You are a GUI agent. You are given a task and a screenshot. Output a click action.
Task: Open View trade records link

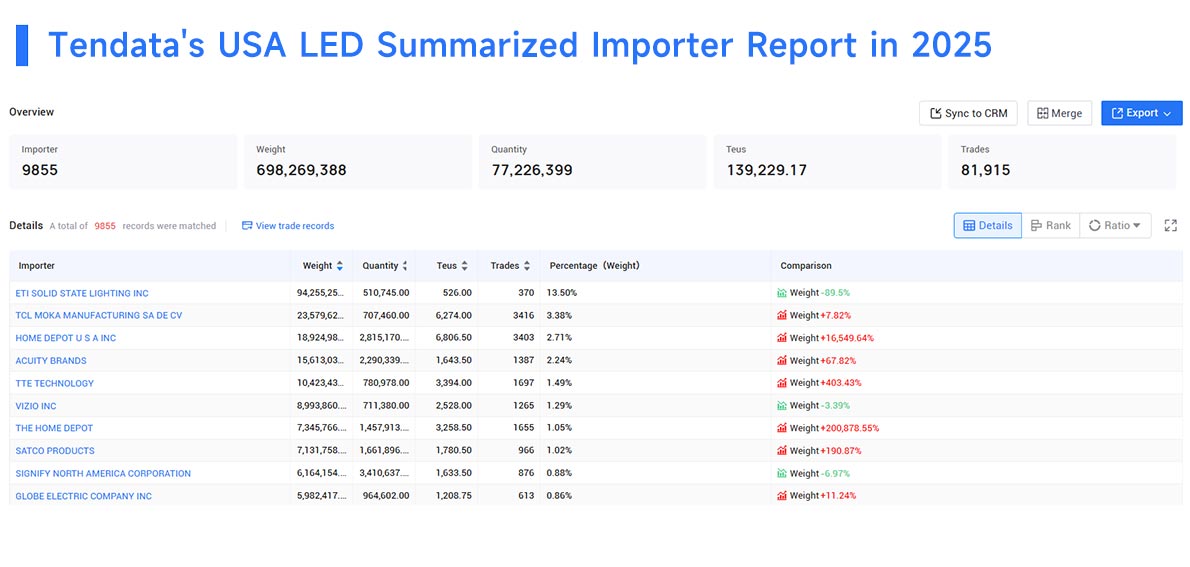[288, 226]
